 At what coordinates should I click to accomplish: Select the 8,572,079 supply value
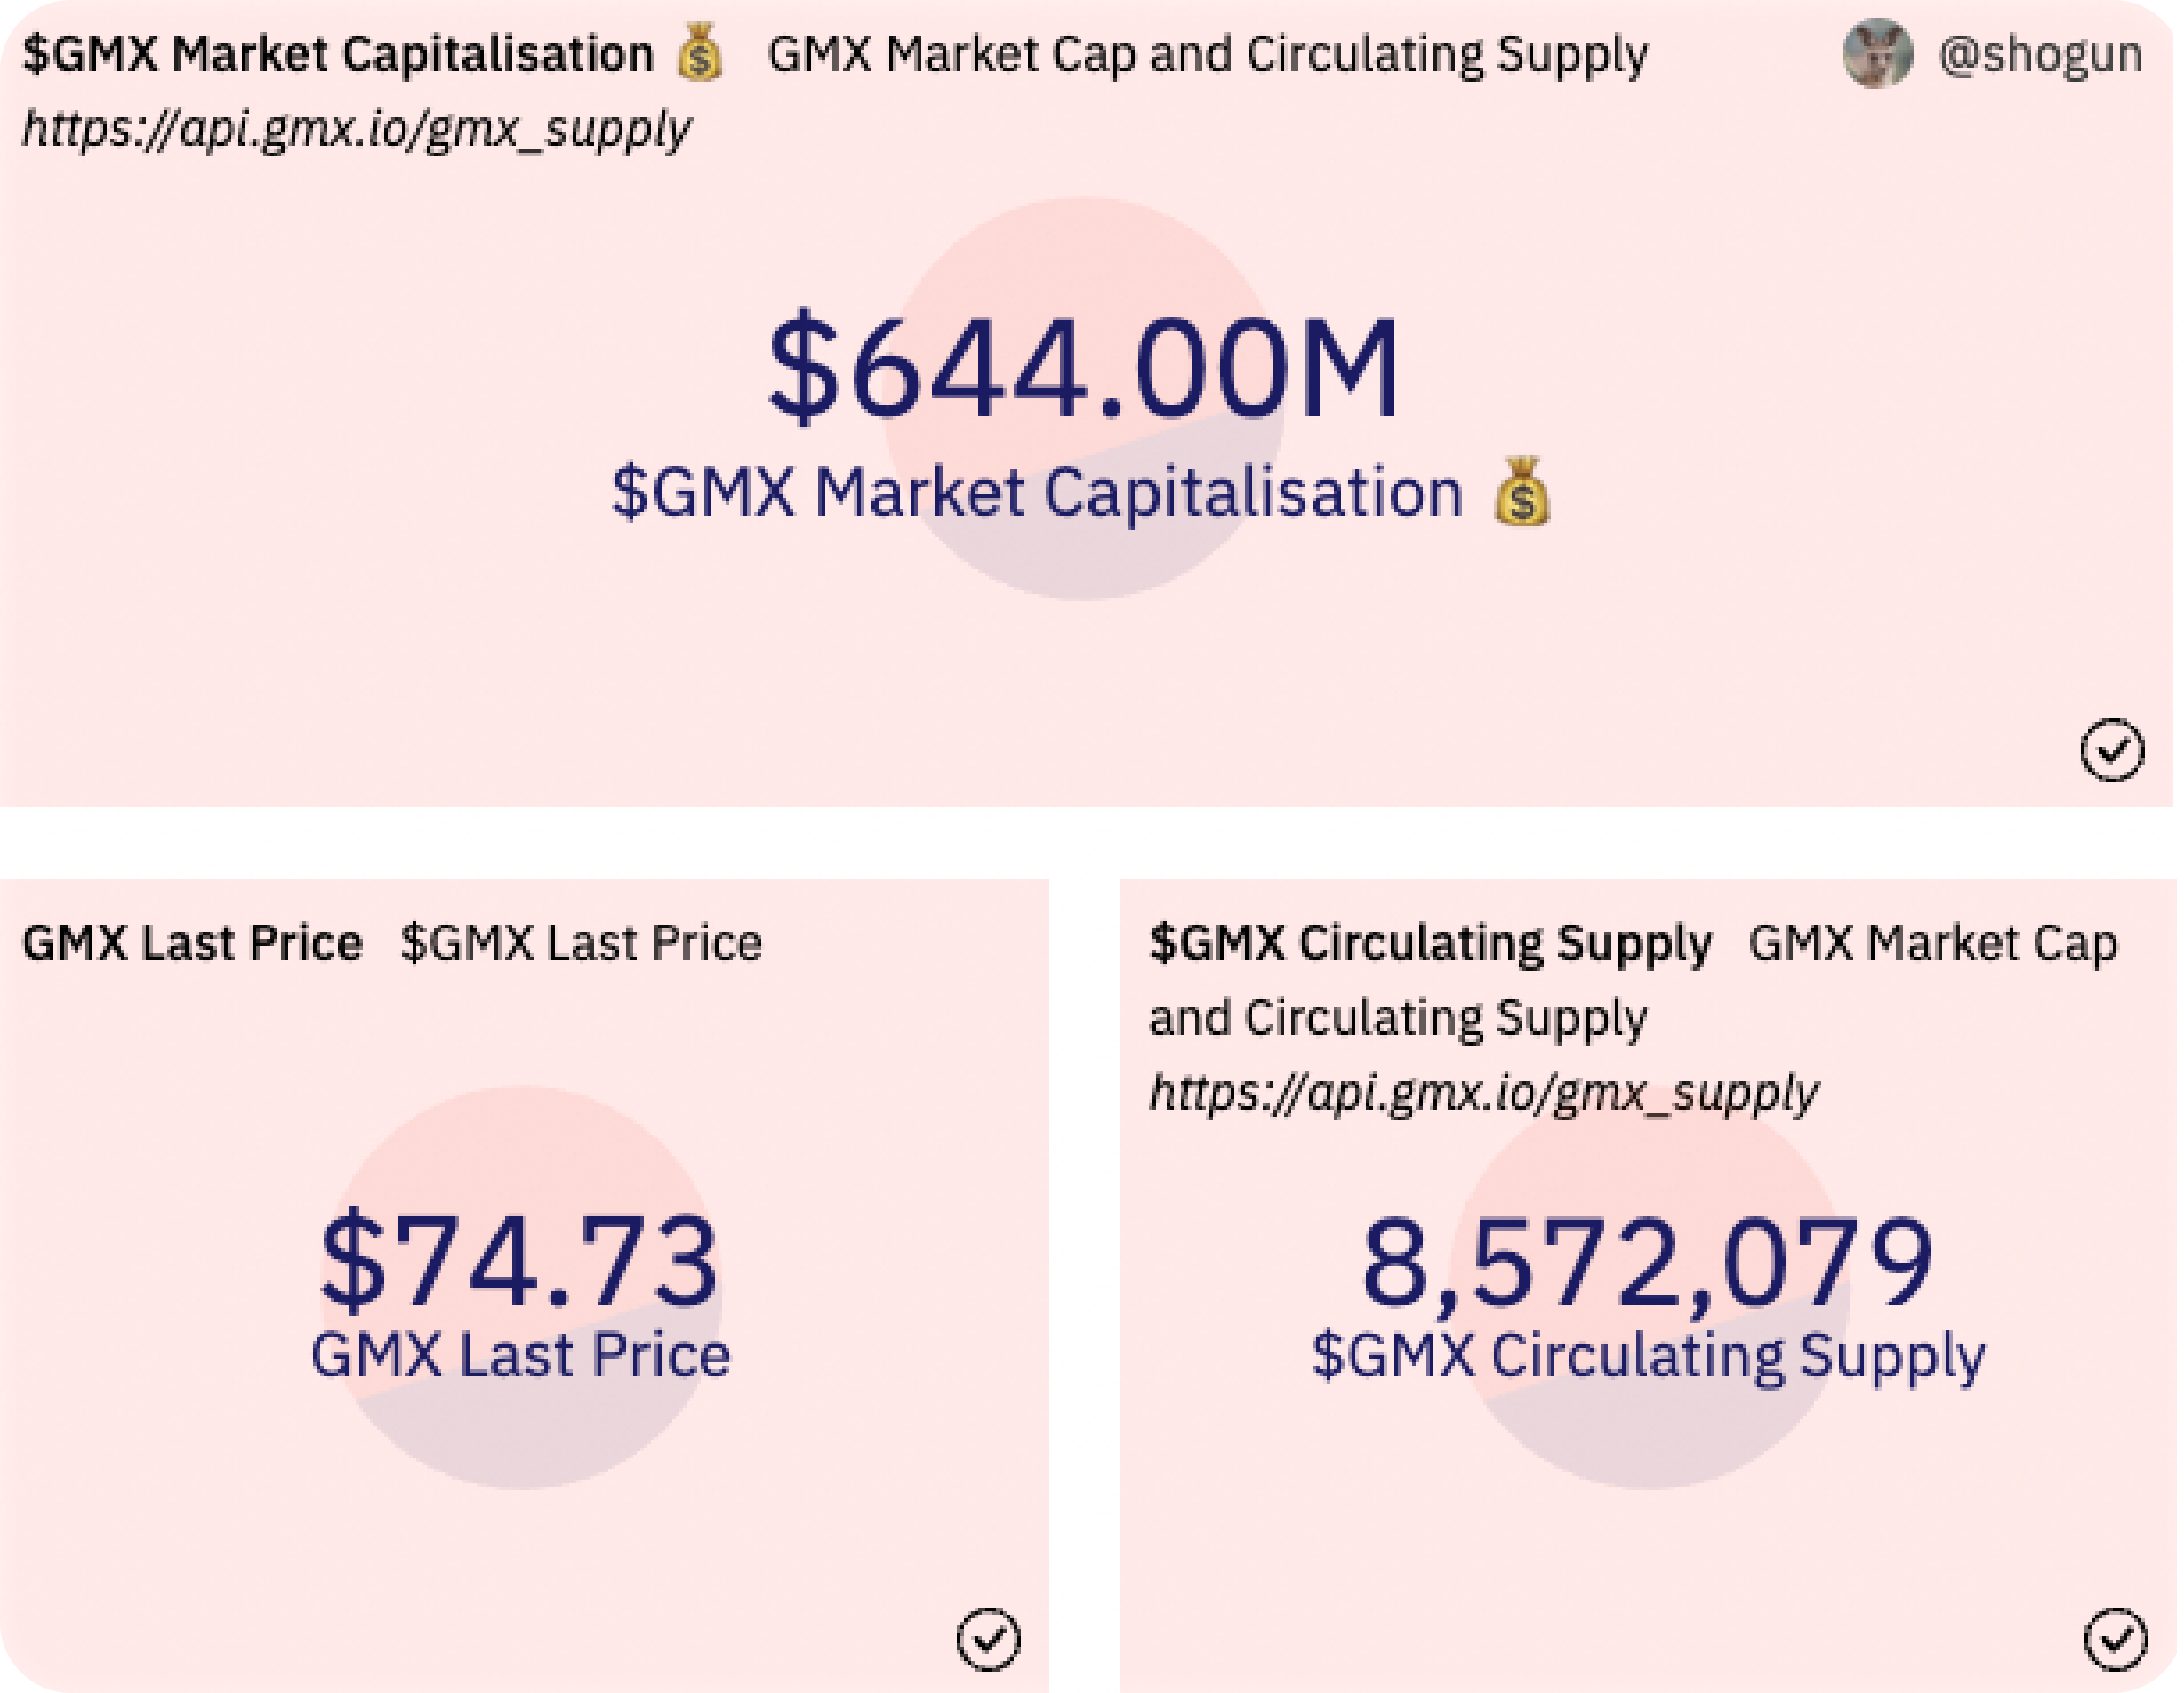coord(1647,1260)
